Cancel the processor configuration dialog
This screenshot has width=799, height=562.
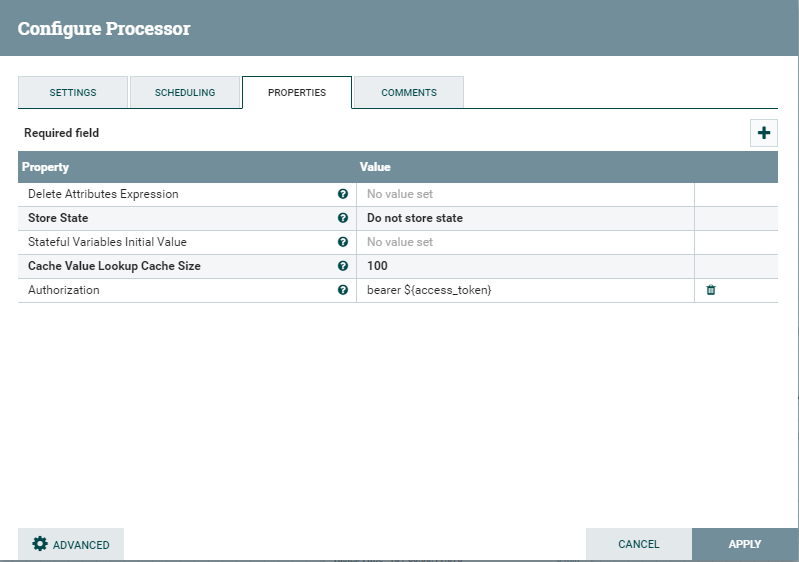pos(638,544)
